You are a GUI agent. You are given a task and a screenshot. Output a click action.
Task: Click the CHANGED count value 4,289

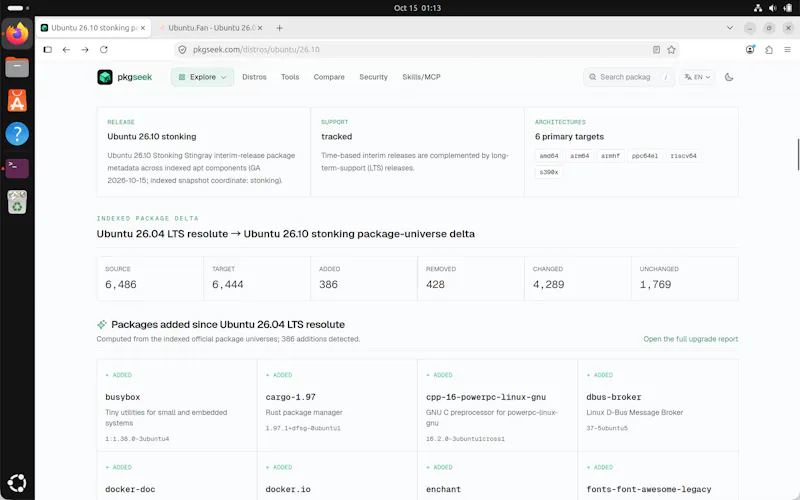pos(548,284)
